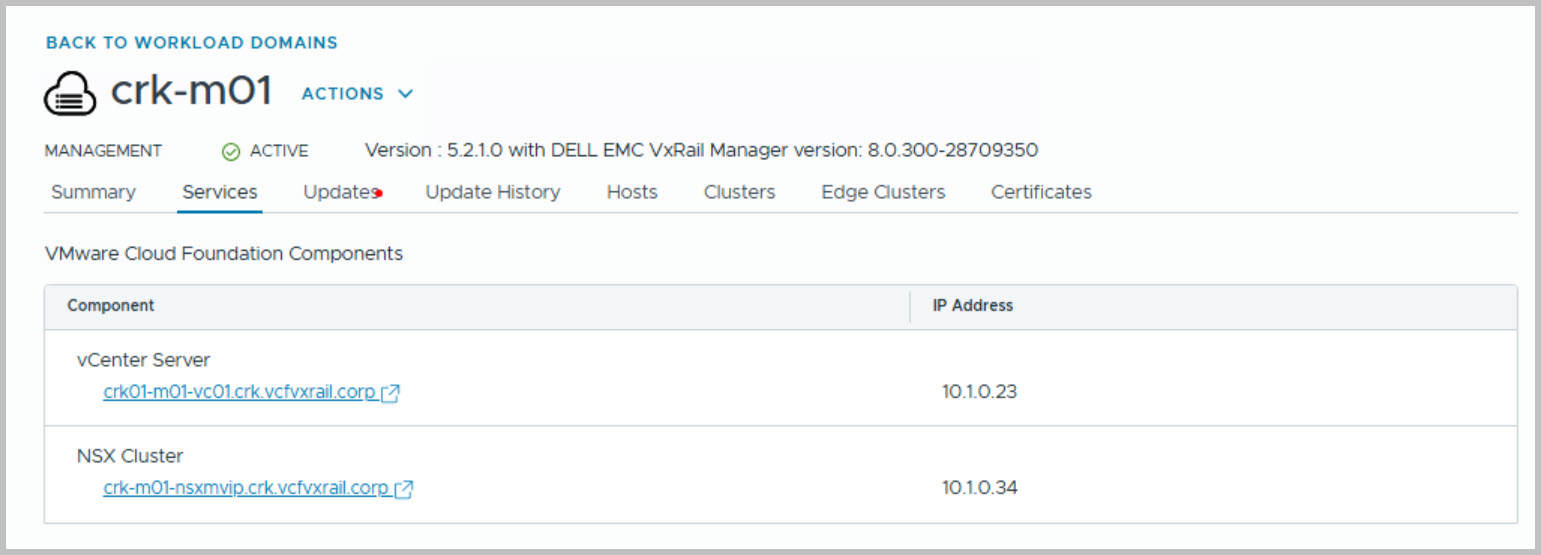Open the Certificates tab
This screenshot has height=555, width=1541.
tap(1041, 192)
